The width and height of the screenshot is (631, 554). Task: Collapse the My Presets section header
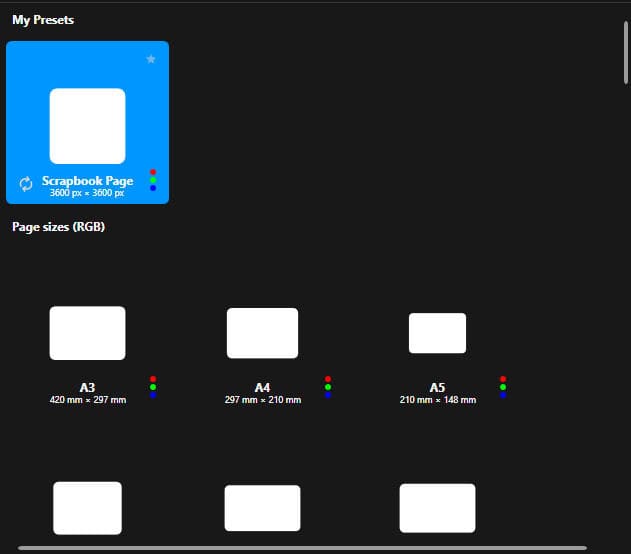43,20
